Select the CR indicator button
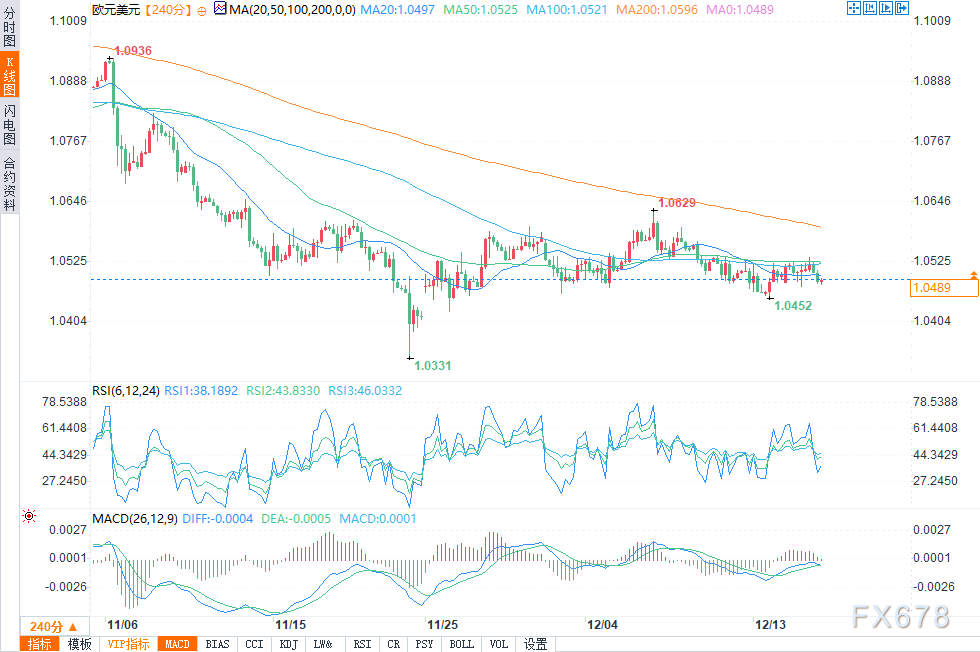This screenshot has width=980, height=652. point(394,644)
